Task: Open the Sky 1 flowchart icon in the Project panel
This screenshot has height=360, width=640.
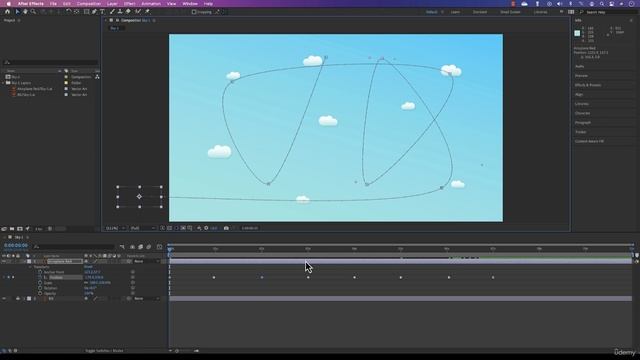Action: pyautogui.click(x=97, y=77)
